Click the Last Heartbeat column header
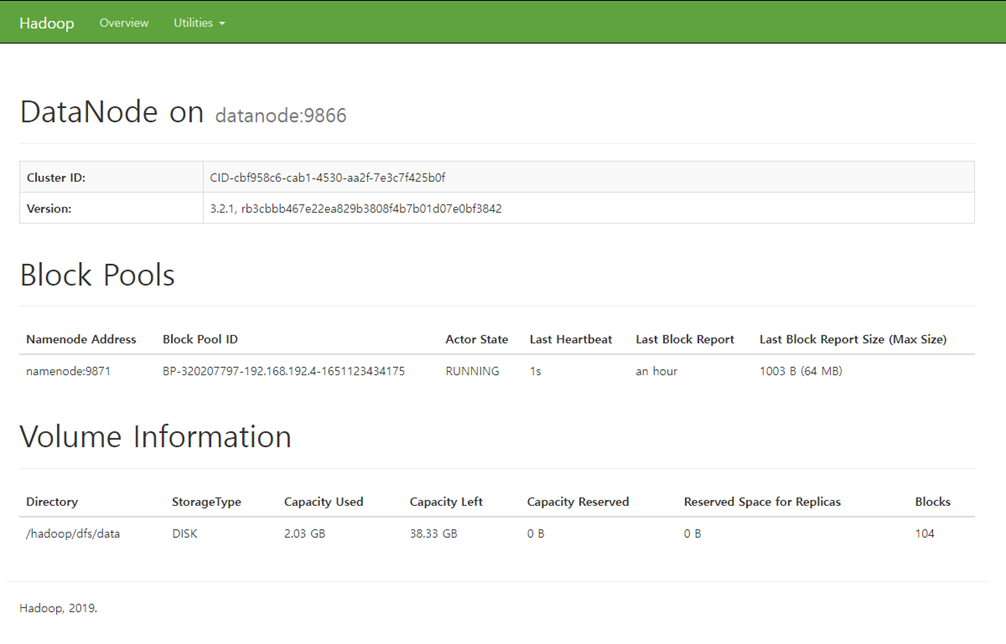This screenshot has width=1006, height=644. coord(571,339)
